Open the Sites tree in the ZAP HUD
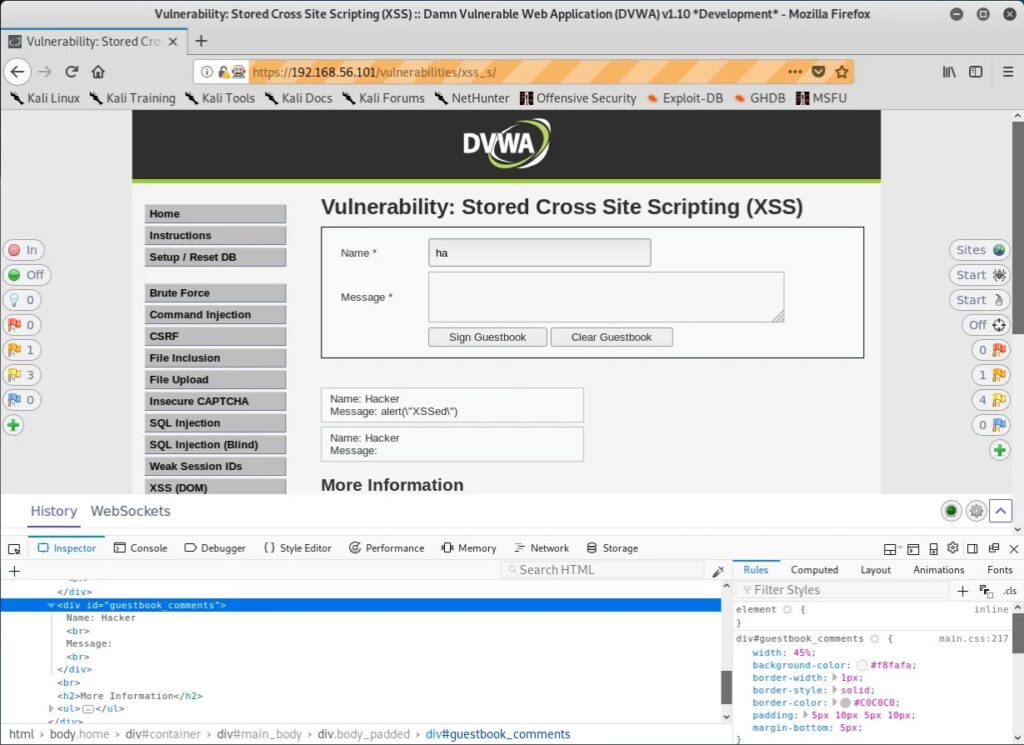 tap(980, 250)
